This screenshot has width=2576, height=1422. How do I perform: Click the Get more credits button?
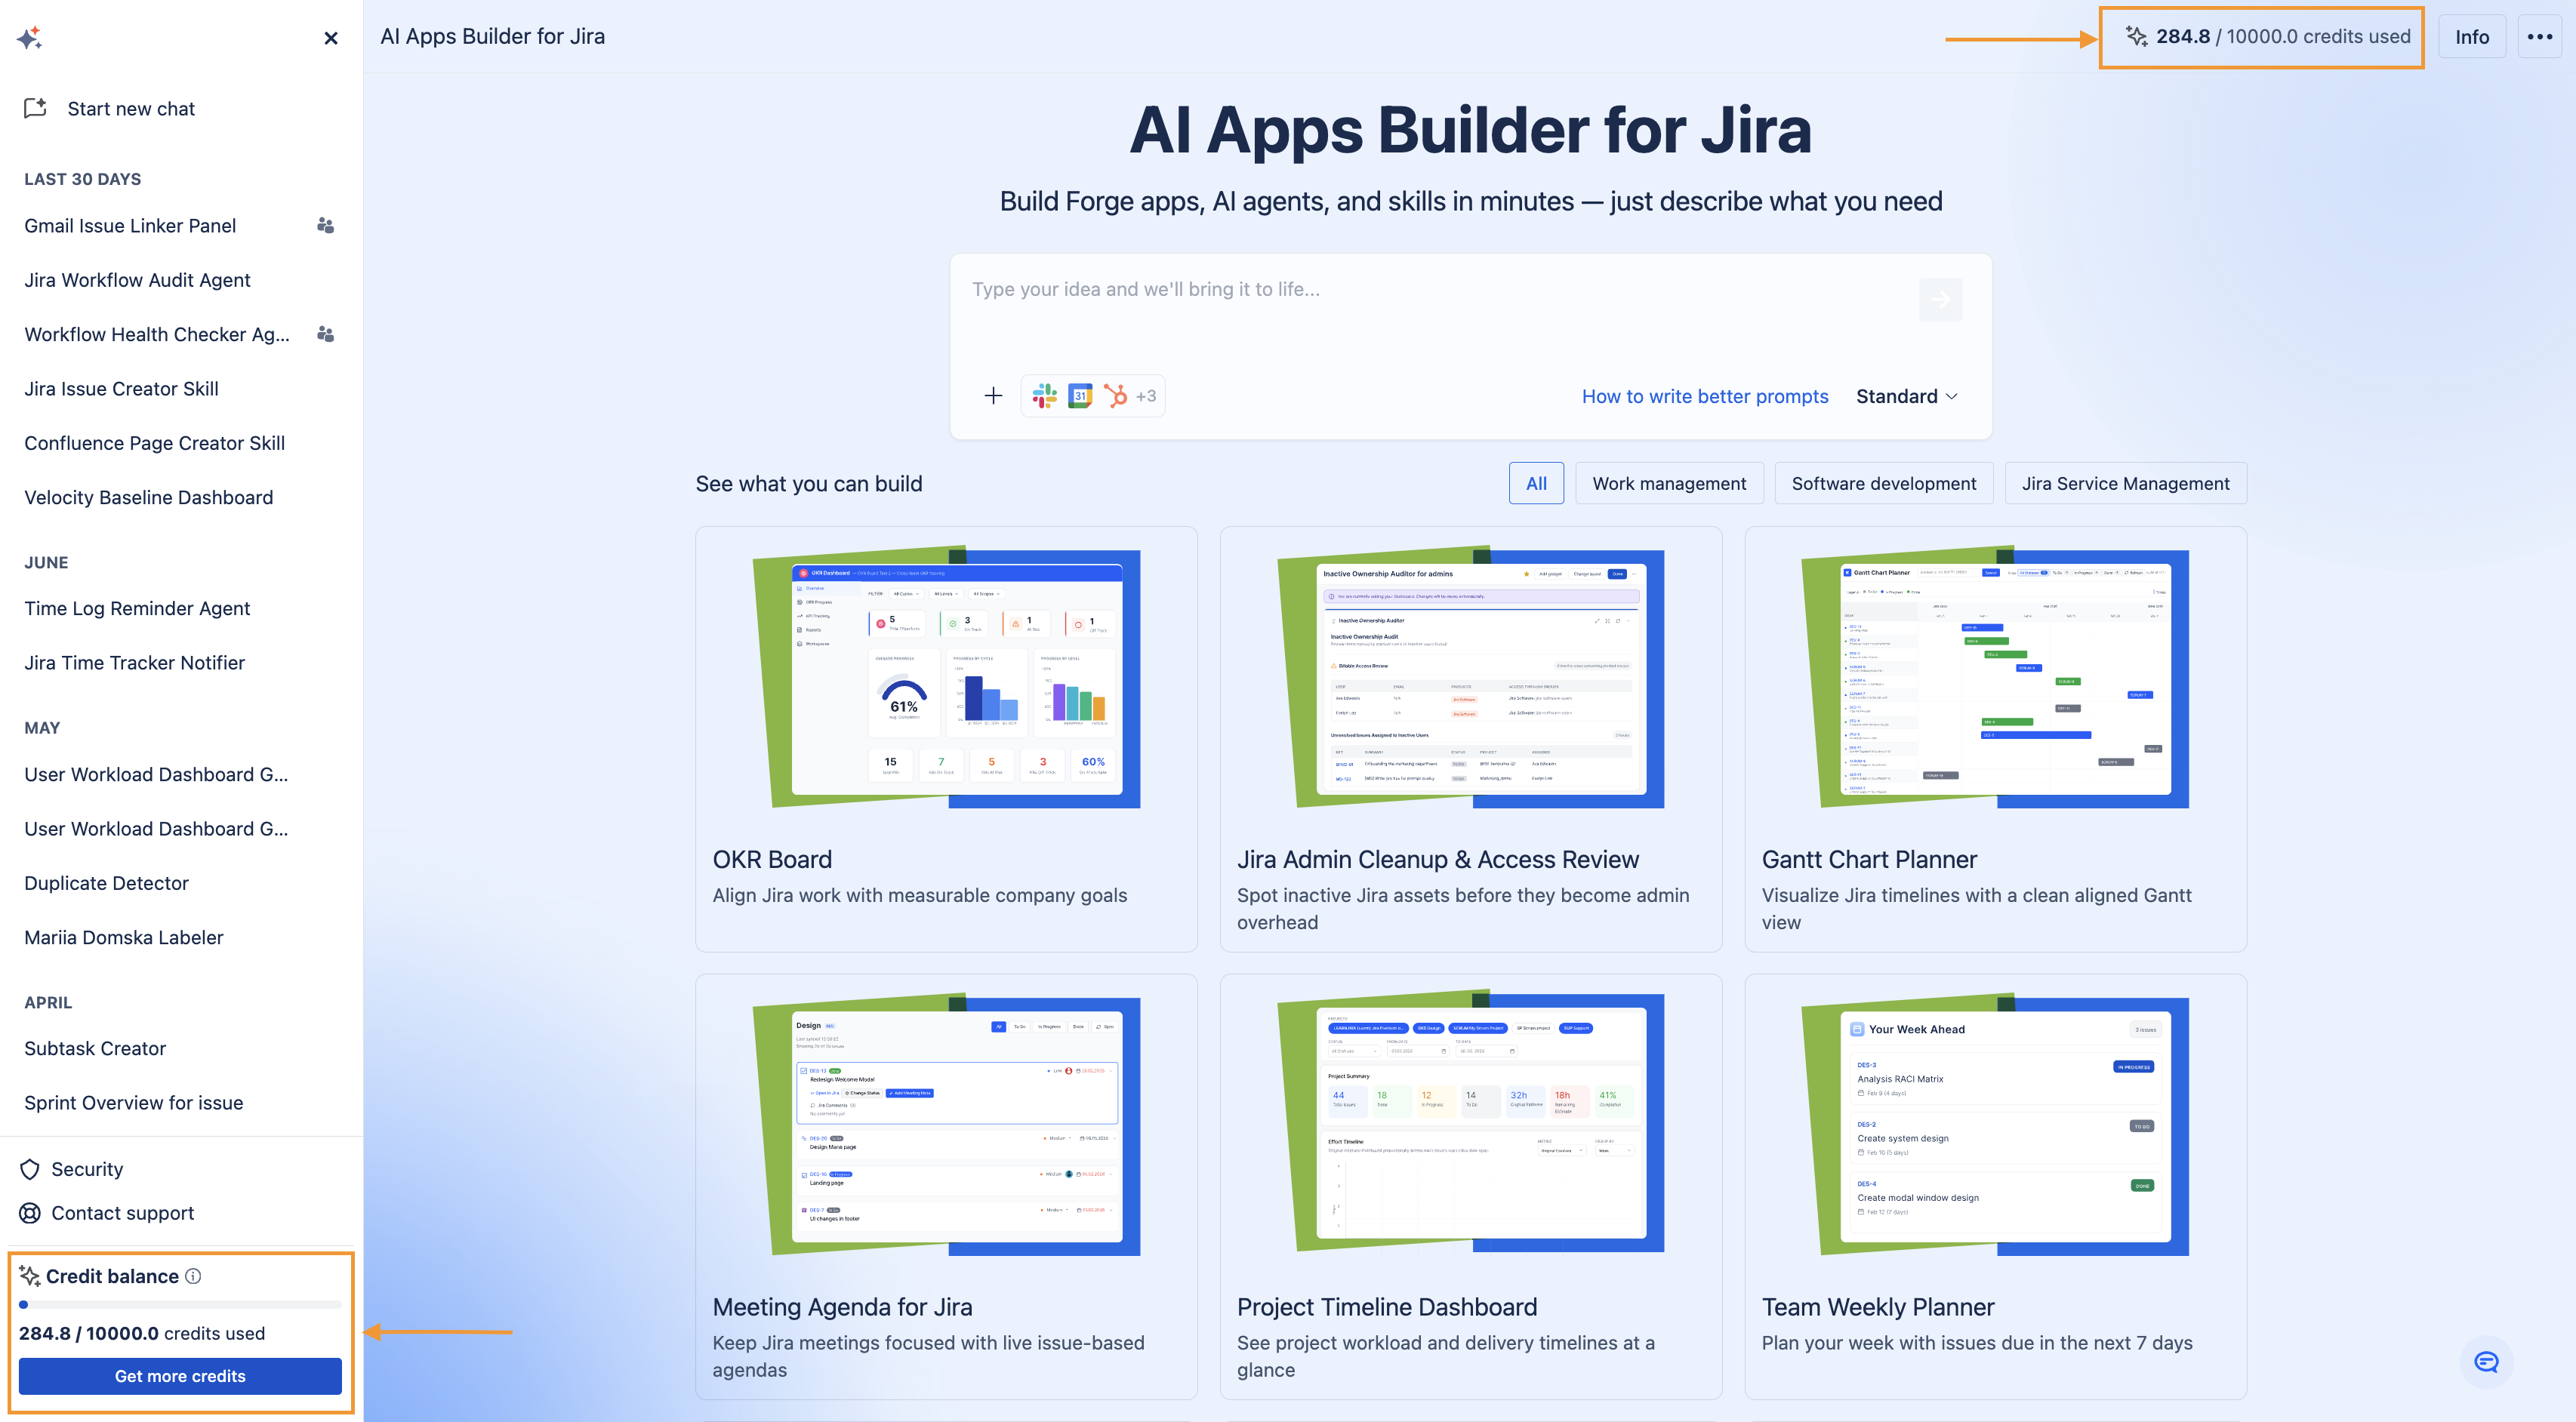(180, 1376)
